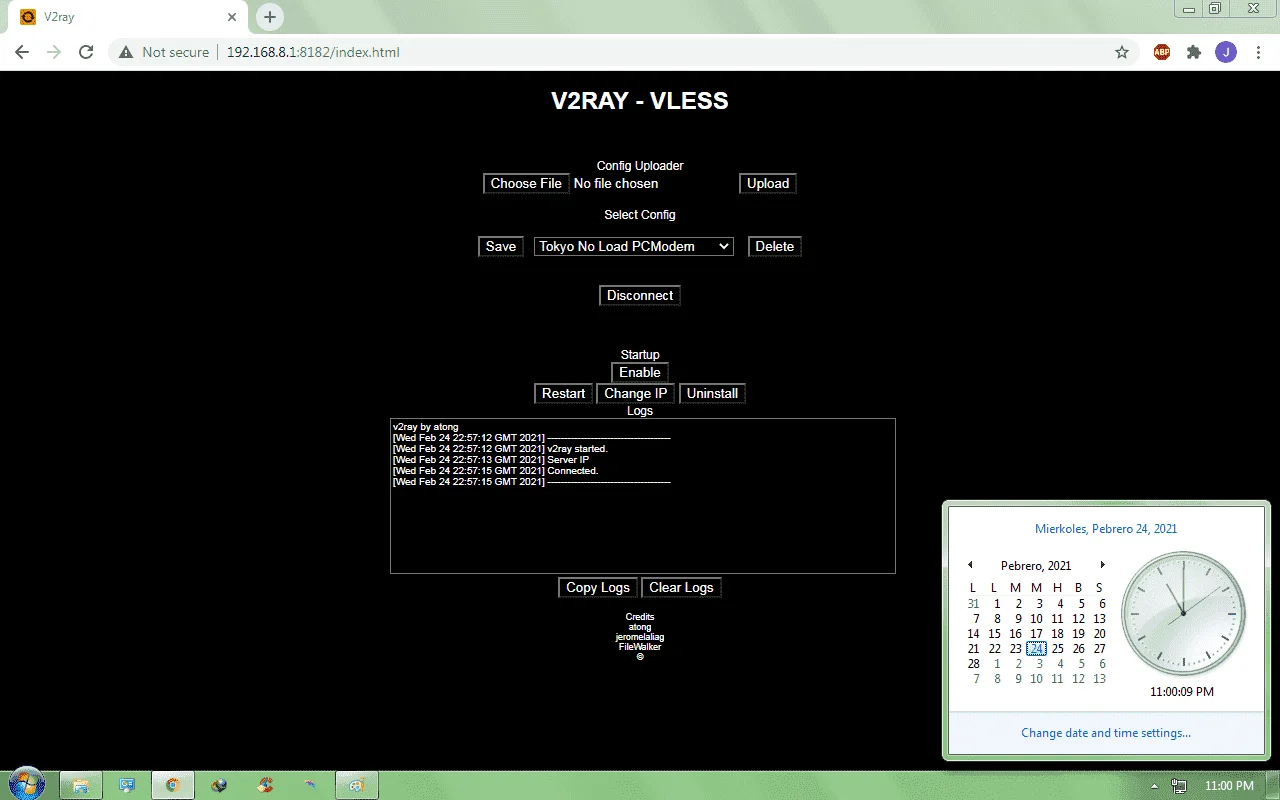Click the address bar URL
Image resolution: width=1280 pixels, height=800 pixels.
(x=313, y=52)
